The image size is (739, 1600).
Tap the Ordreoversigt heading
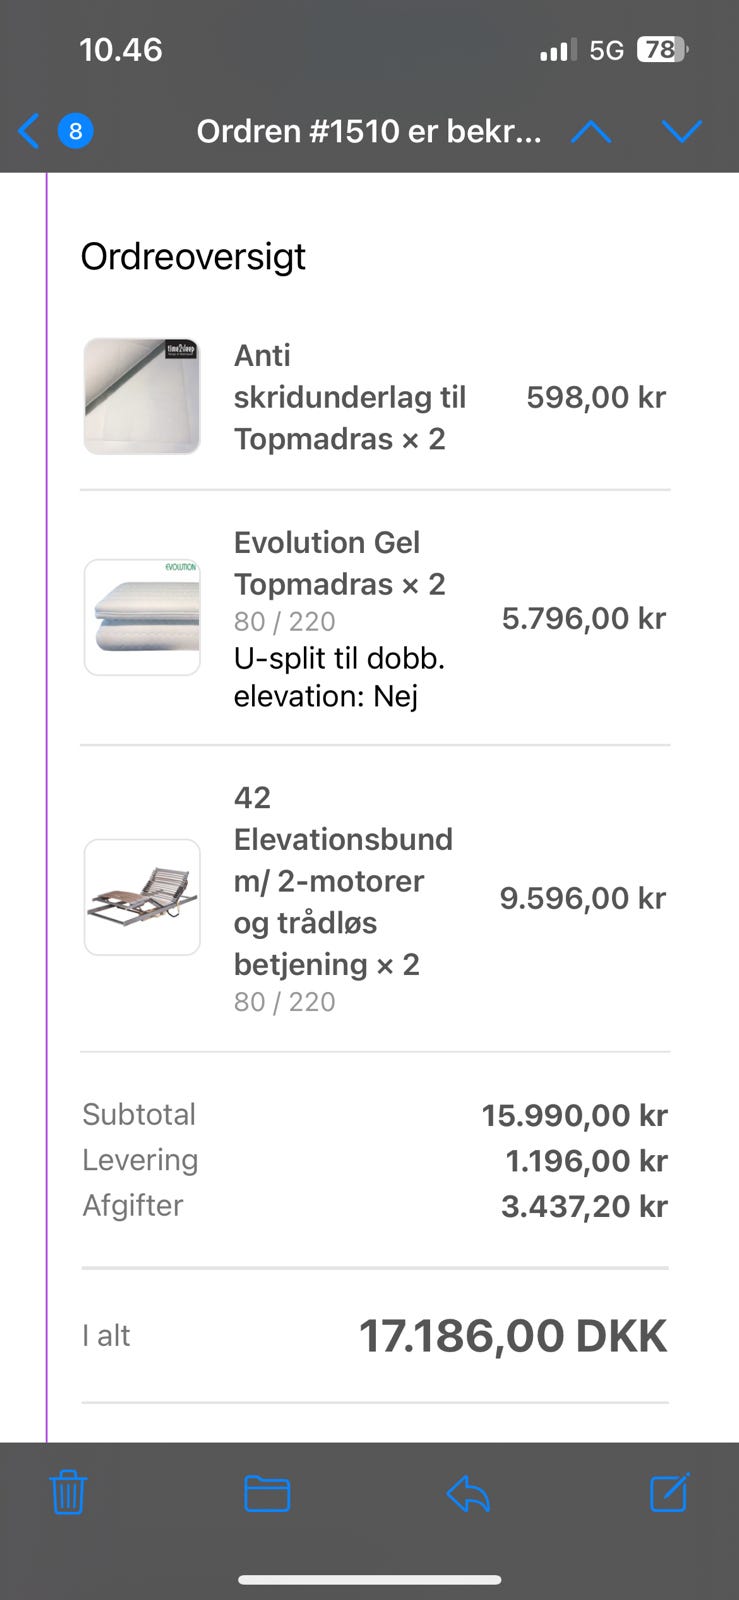point(193,257)
